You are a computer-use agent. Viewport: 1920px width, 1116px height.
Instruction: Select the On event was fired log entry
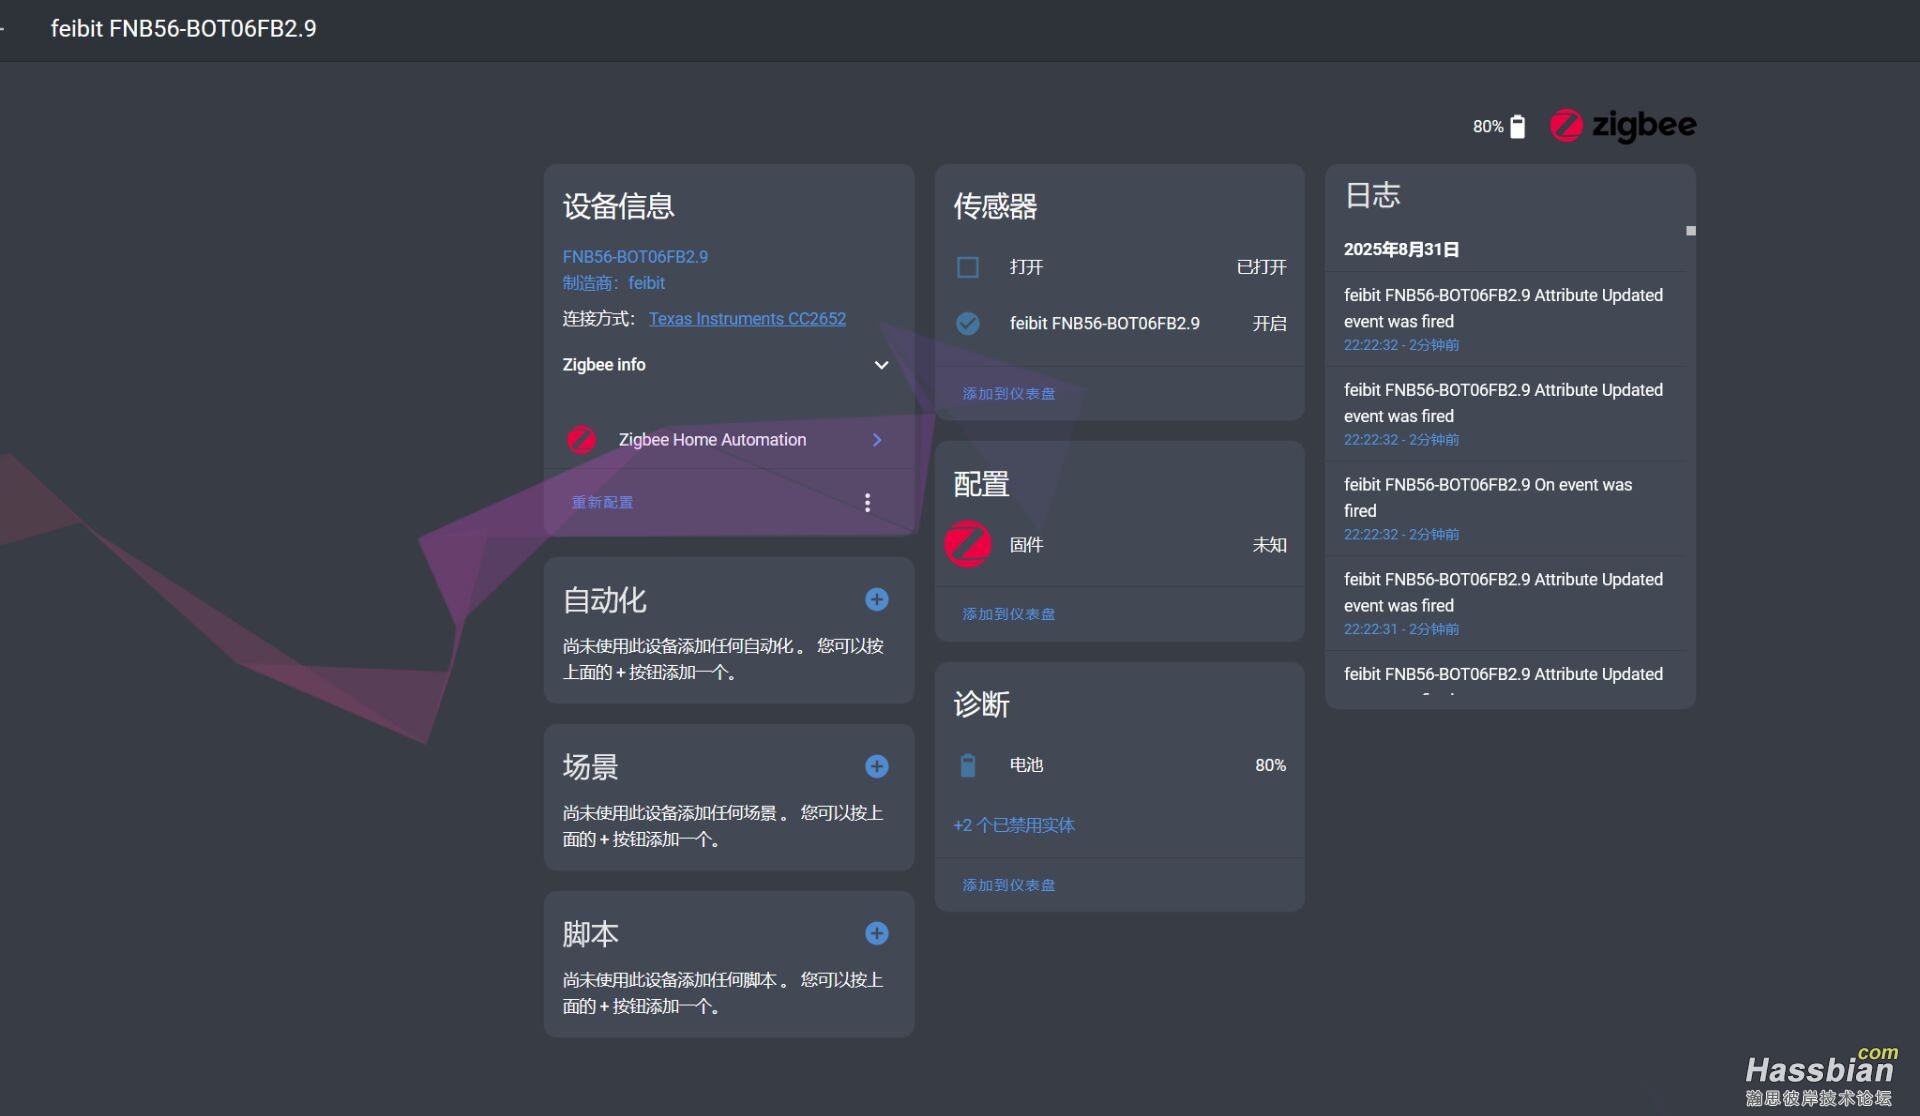click(x=1505, y=508)
